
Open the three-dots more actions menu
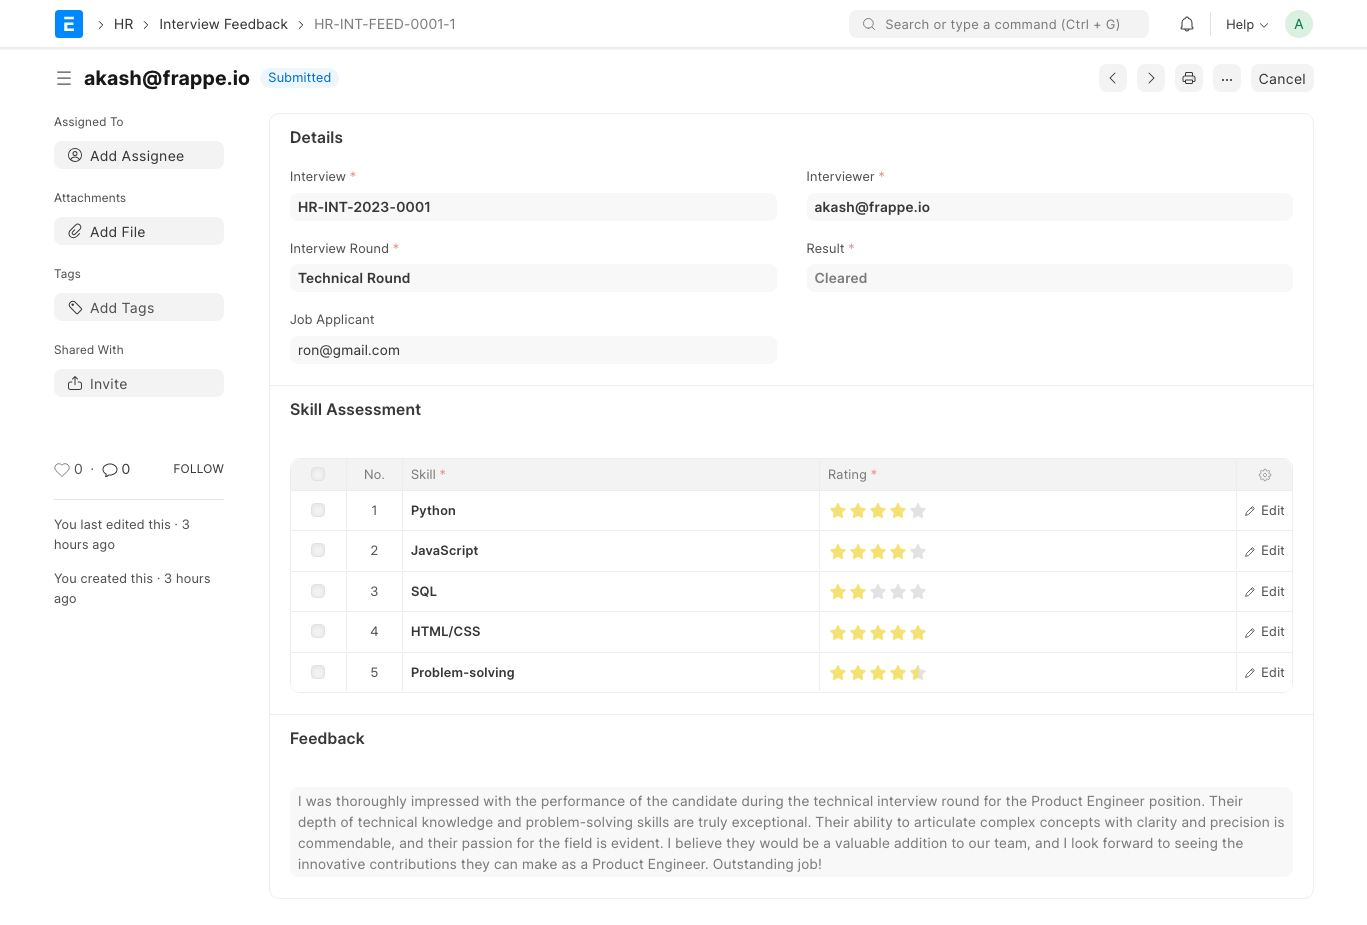click(1227, 78)
